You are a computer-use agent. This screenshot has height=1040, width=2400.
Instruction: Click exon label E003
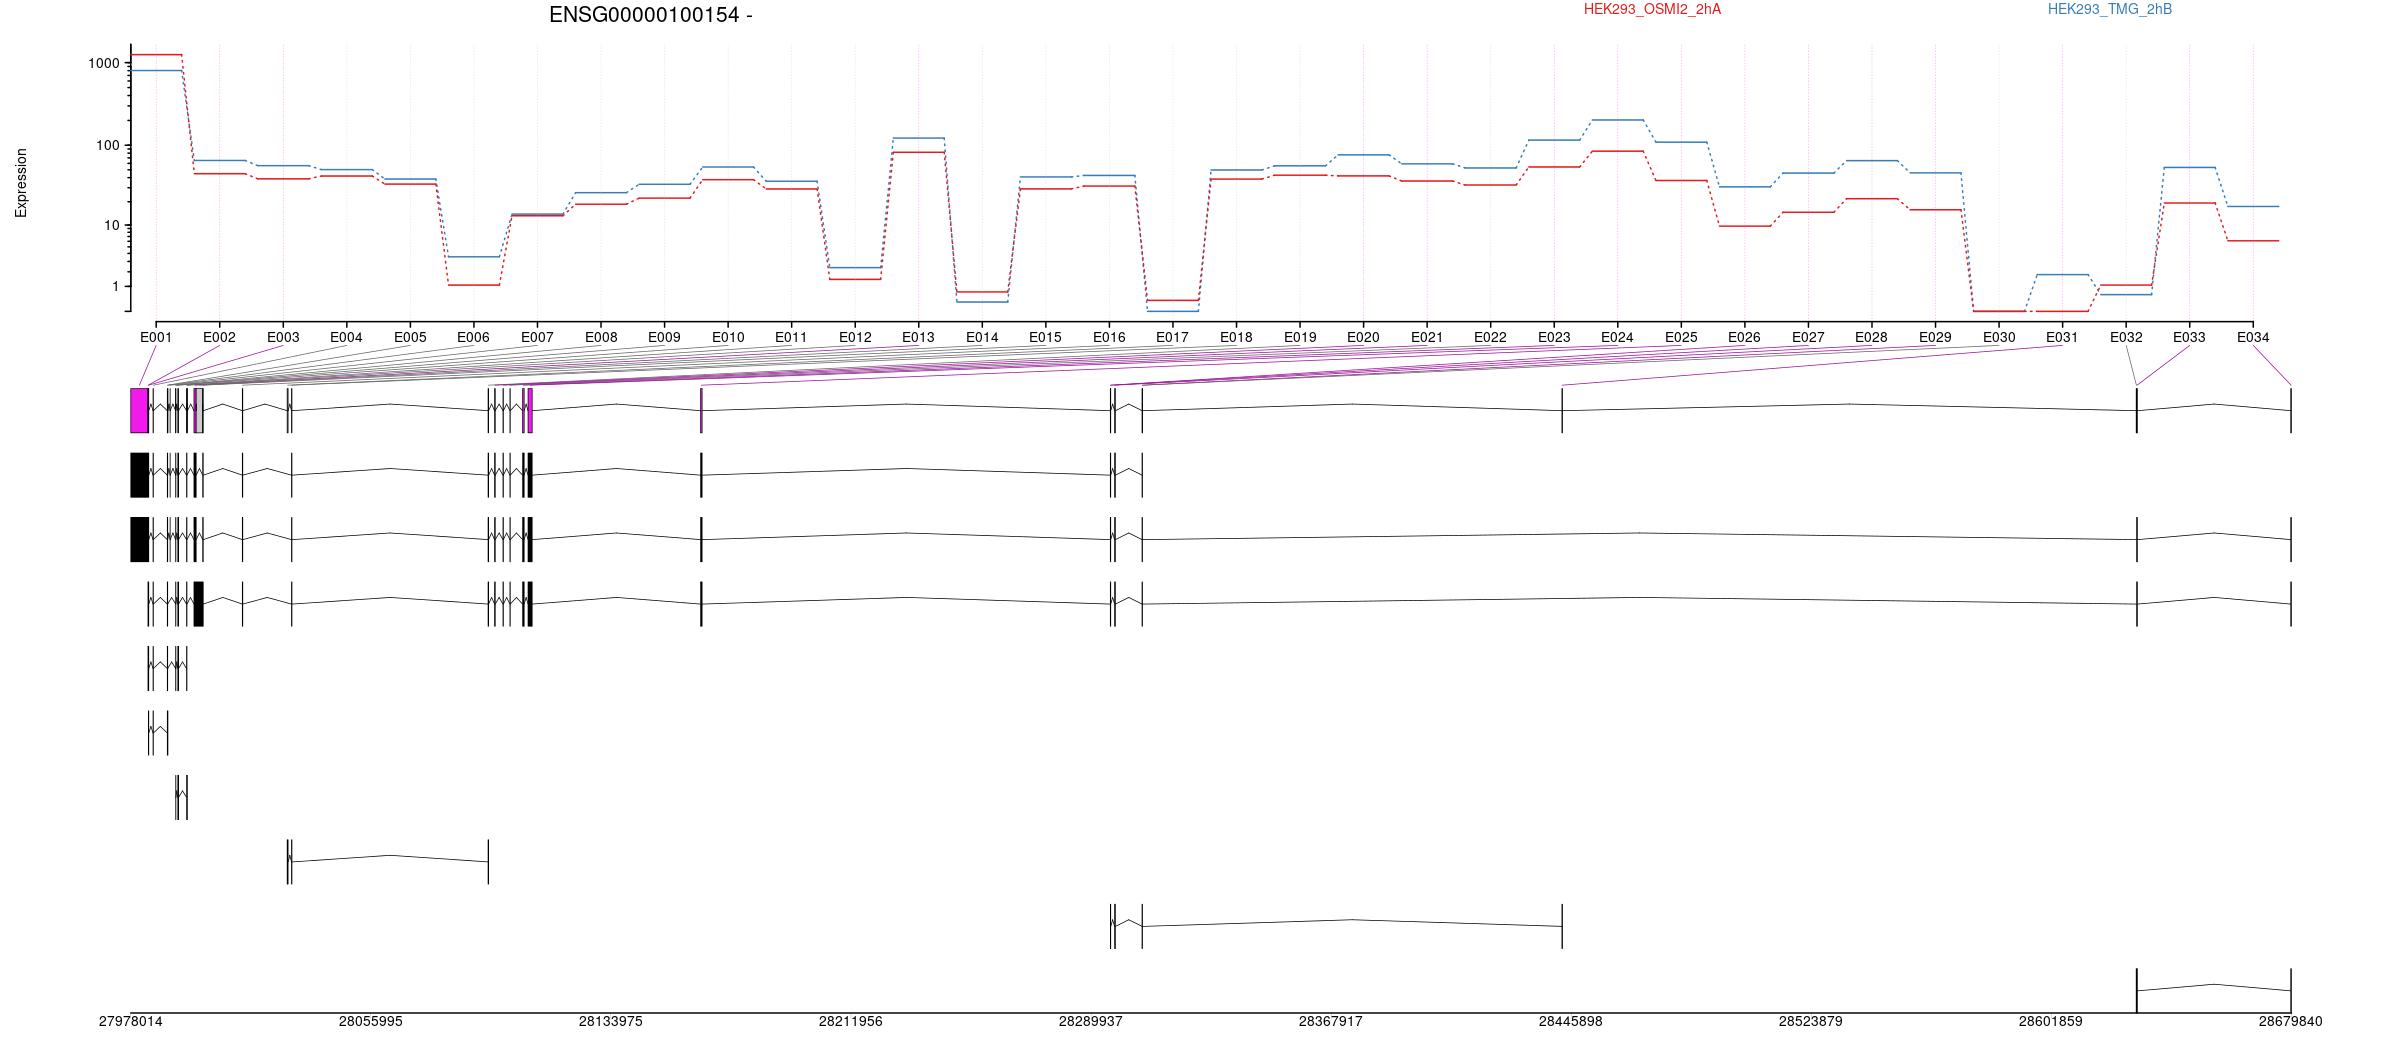point(283,337)
